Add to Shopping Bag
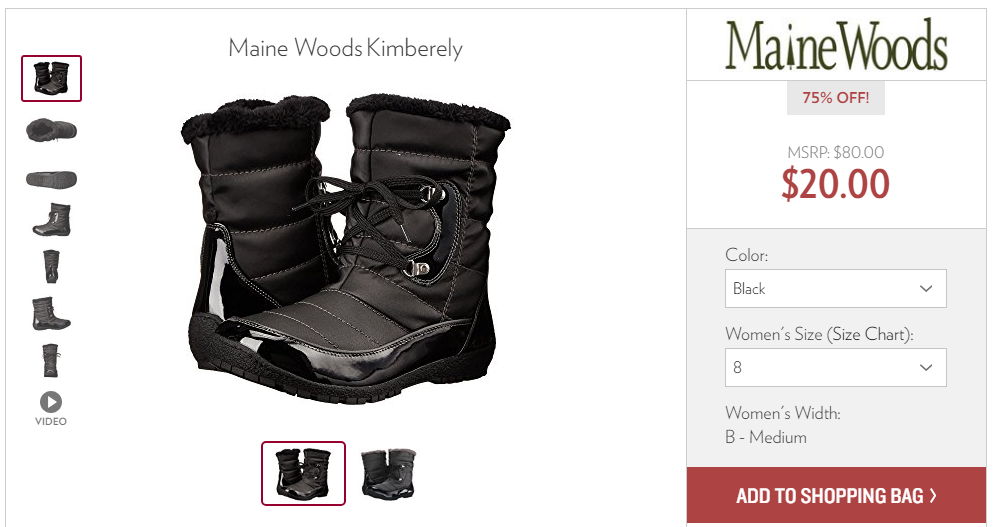This screenshot has height=527, width=993. [836, 496]
